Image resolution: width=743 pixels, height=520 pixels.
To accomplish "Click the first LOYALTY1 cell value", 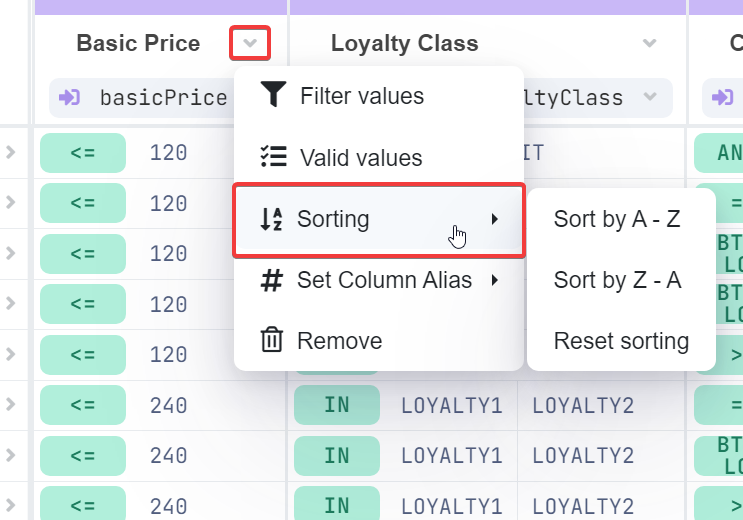I will pyautogui.click(x=452, y=405).
